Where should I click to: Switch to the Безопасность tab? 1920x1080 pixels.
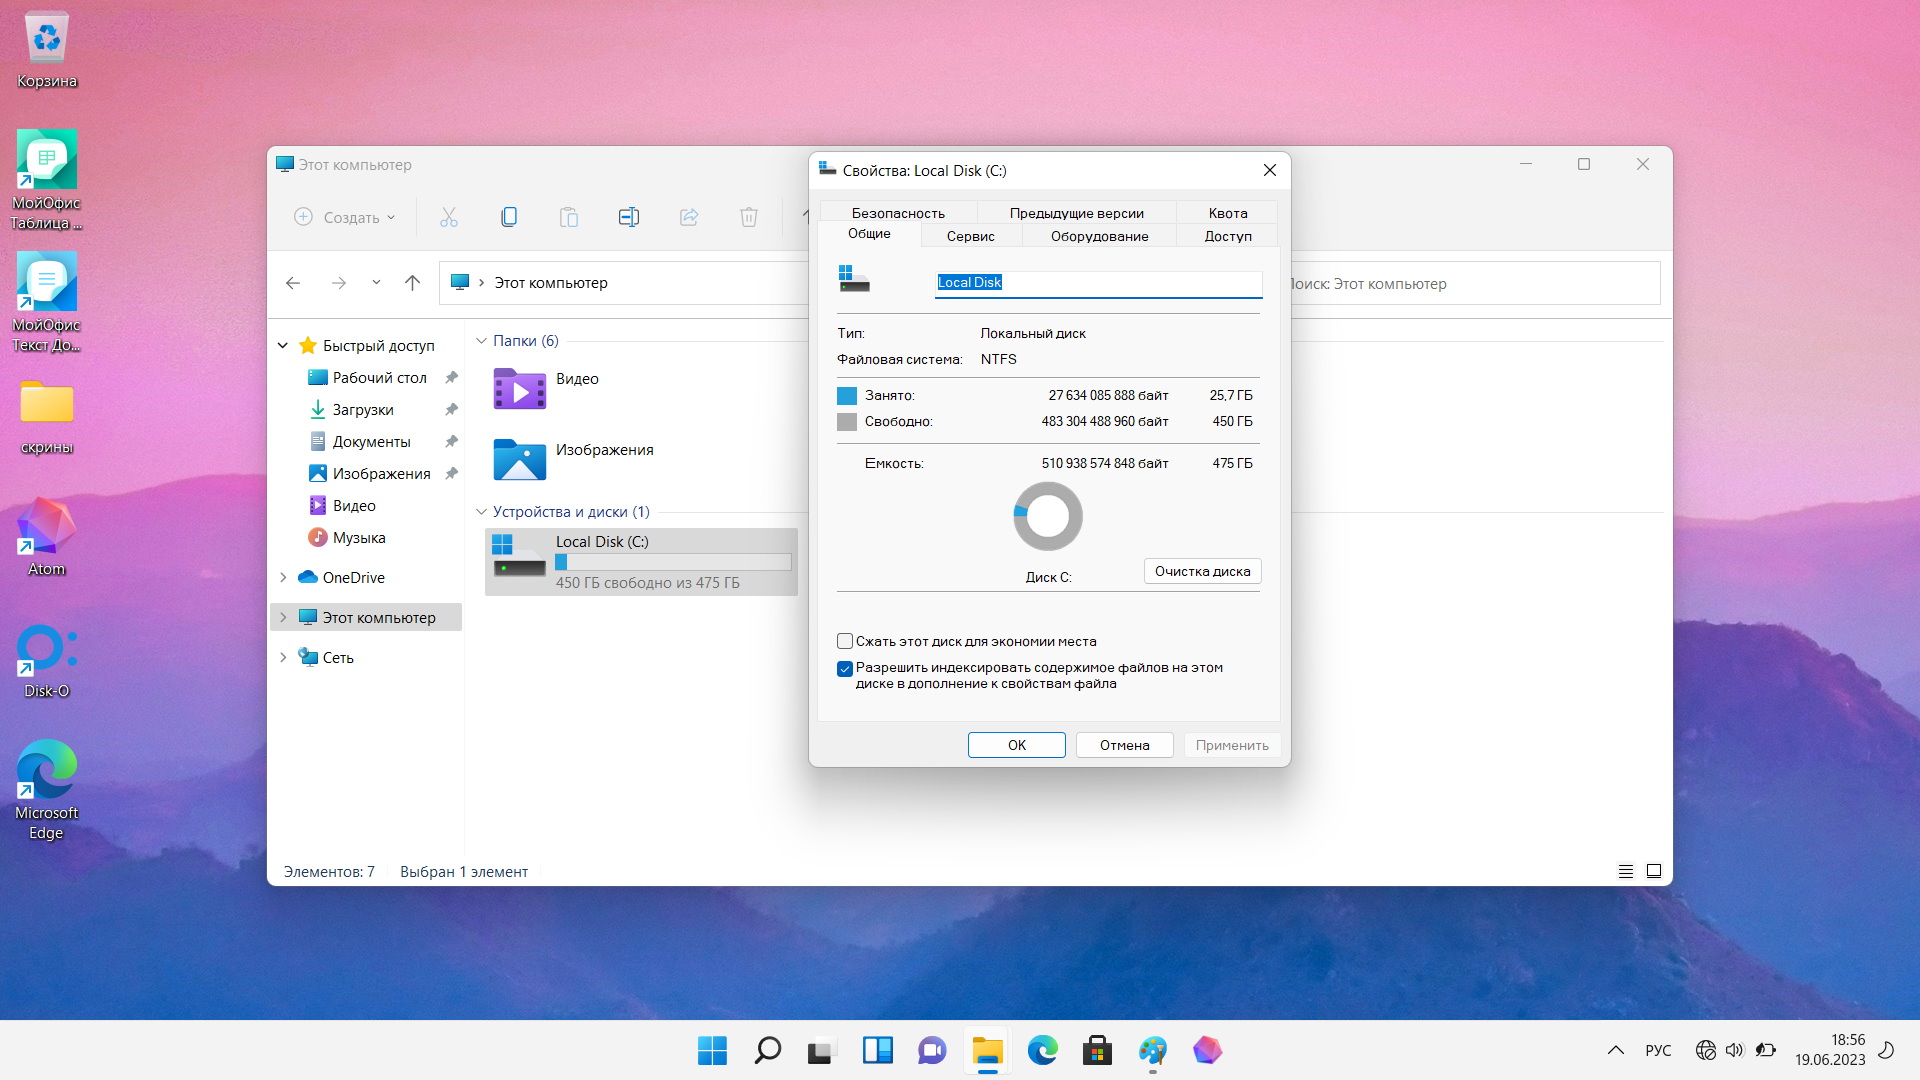click(x=898, y=213)
